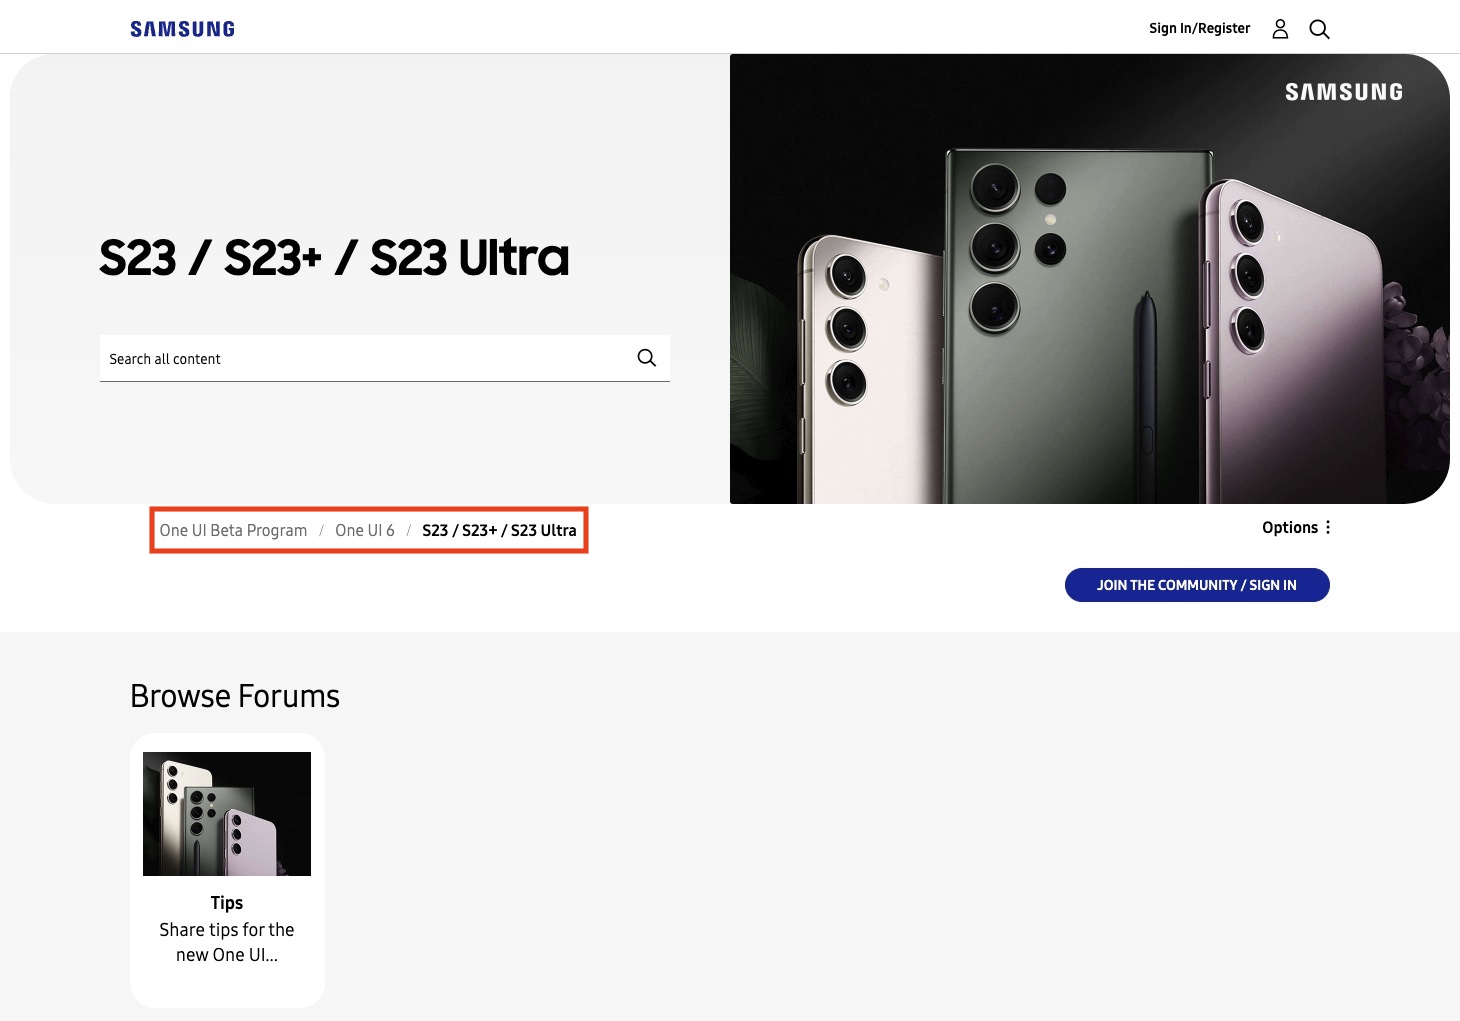Click the Samsung logo in header
The image size is (1460, 1021).
[x=182, y=29]
